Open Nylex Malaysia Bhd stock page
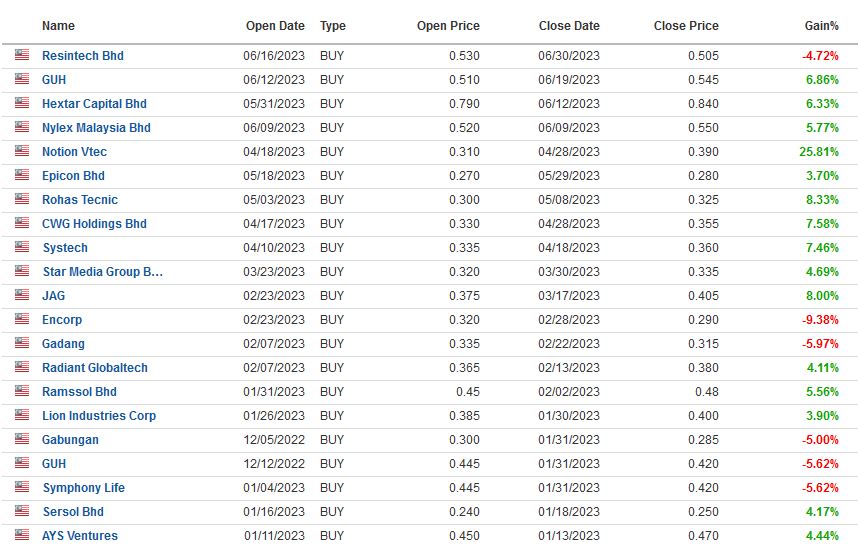The image size is (858, 554). (96, 128)
